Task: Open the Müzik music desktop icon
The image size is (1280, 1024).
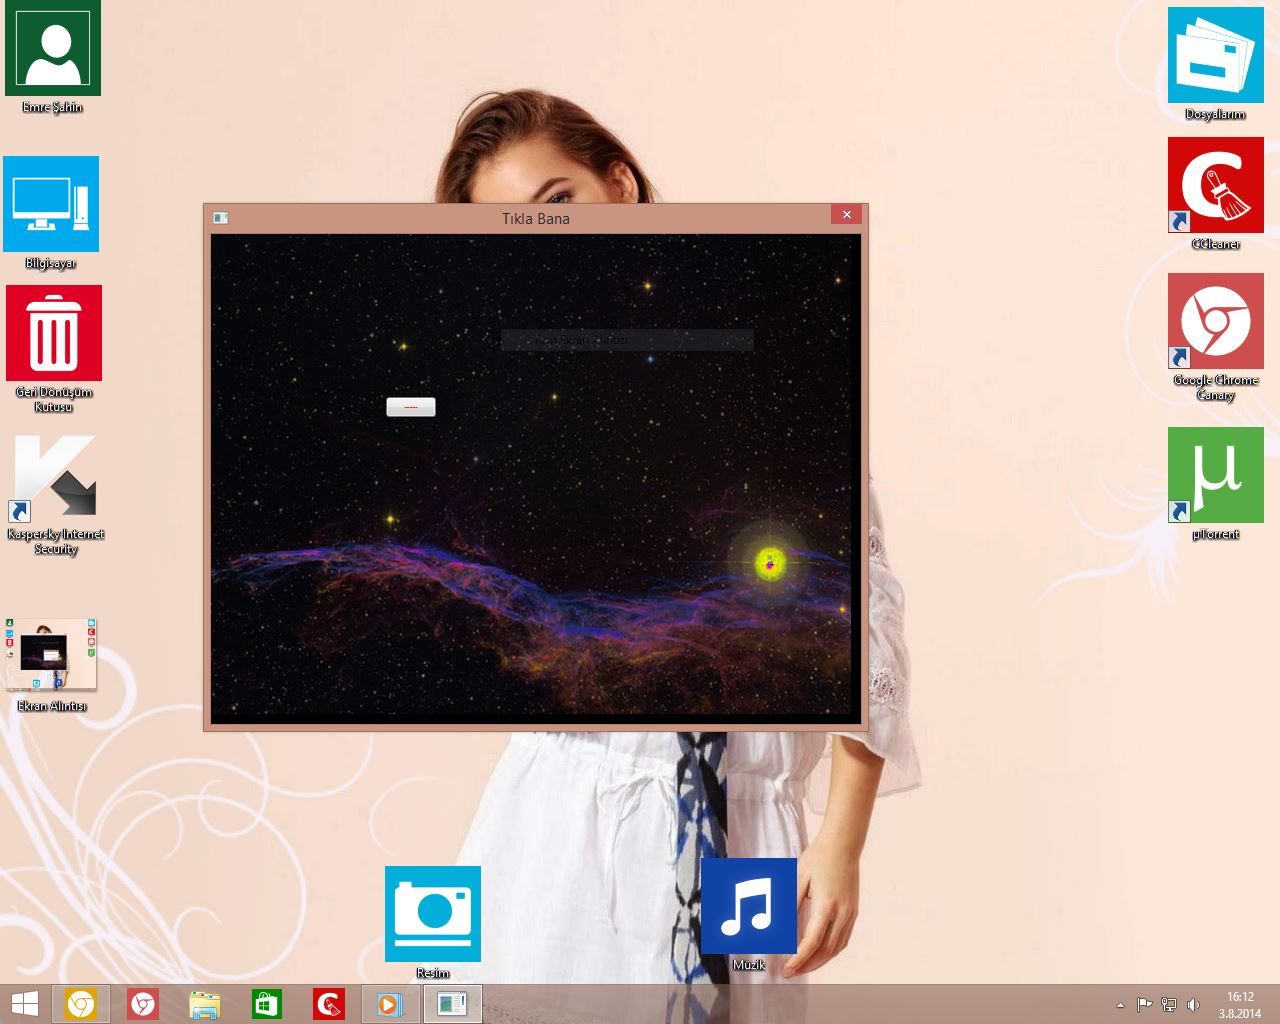Action: tap(749, 906)
